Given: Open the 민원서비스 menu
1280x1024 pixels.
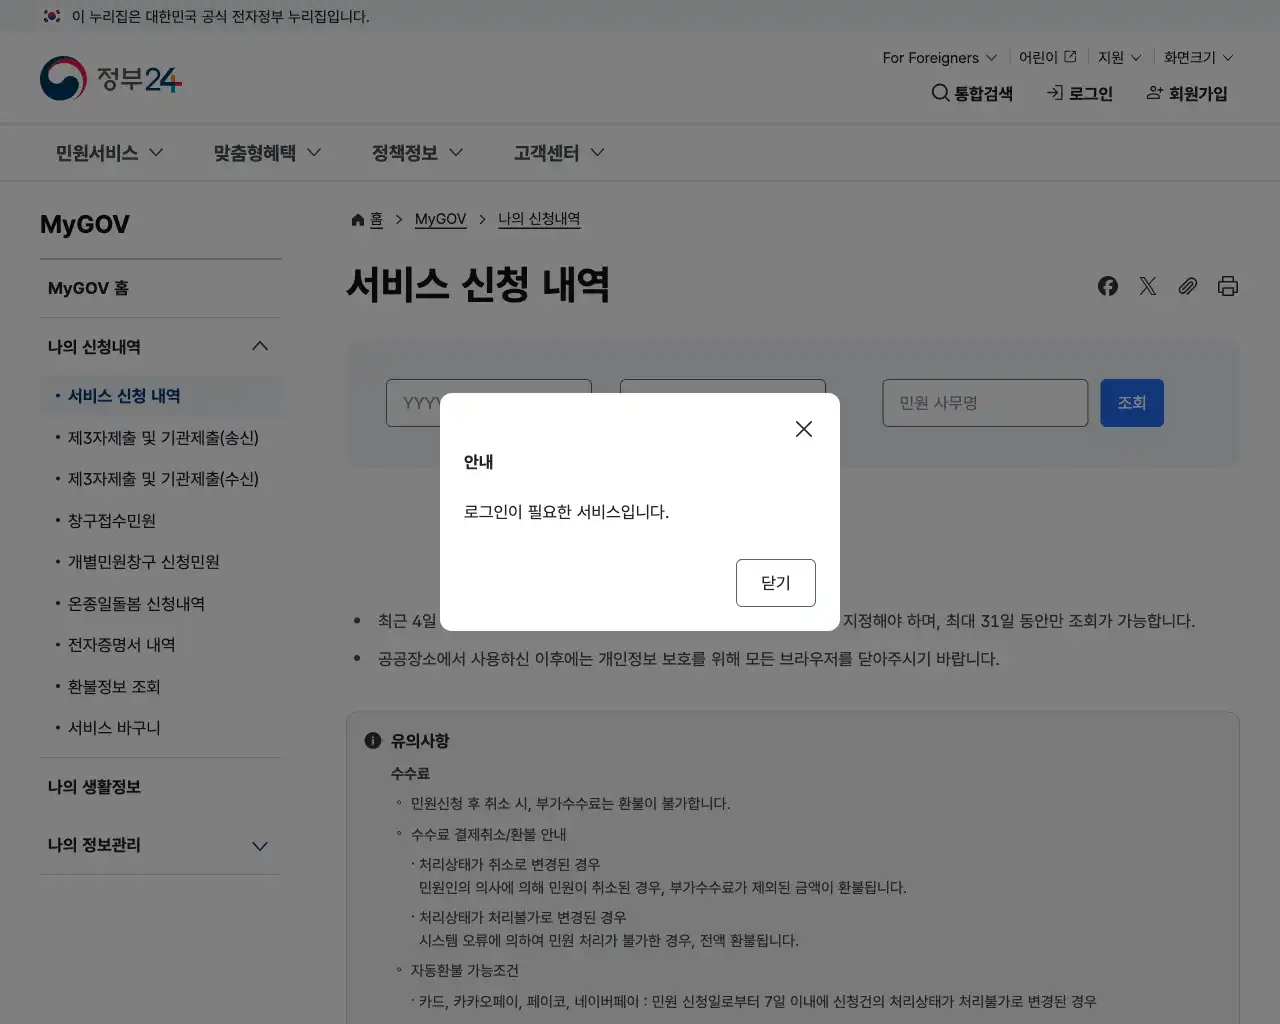Looking at the screenshot, I should (x=110, y=153).
